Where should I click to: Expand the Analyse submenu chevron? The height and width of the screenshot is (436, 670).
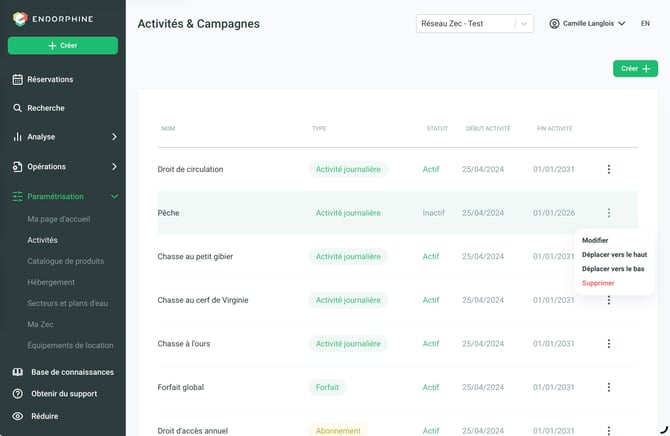pos(114,137)
